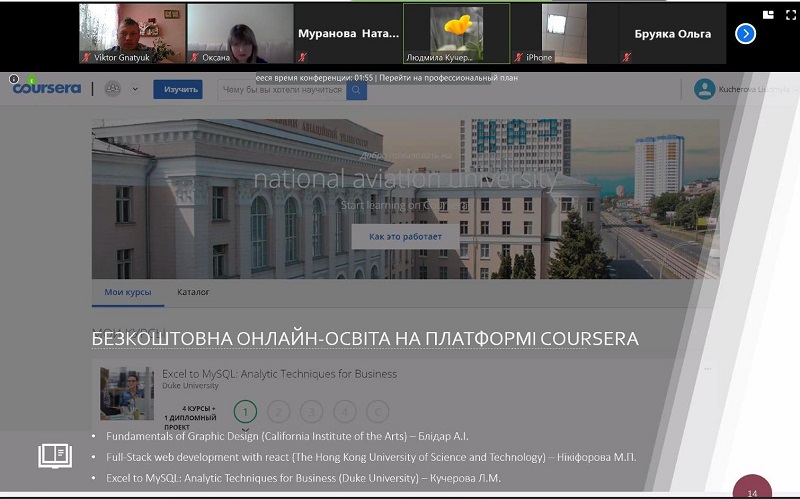
Task: Select the Мои курсы tab
Action: pos(128,292)
